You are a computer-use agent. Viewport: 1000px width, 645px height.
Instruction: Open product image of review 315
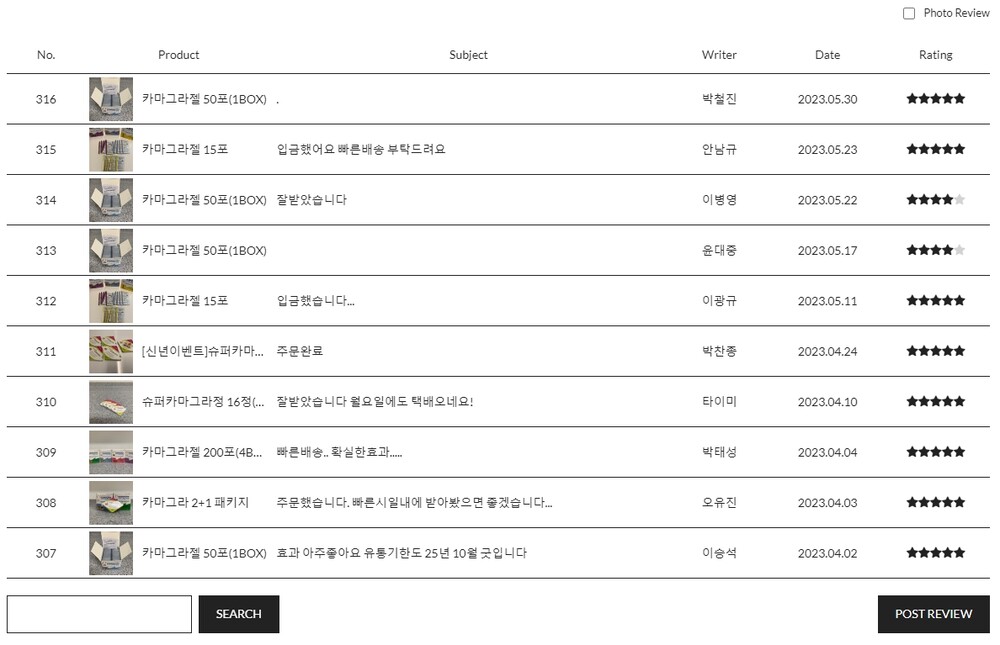(x=111, y=149)
